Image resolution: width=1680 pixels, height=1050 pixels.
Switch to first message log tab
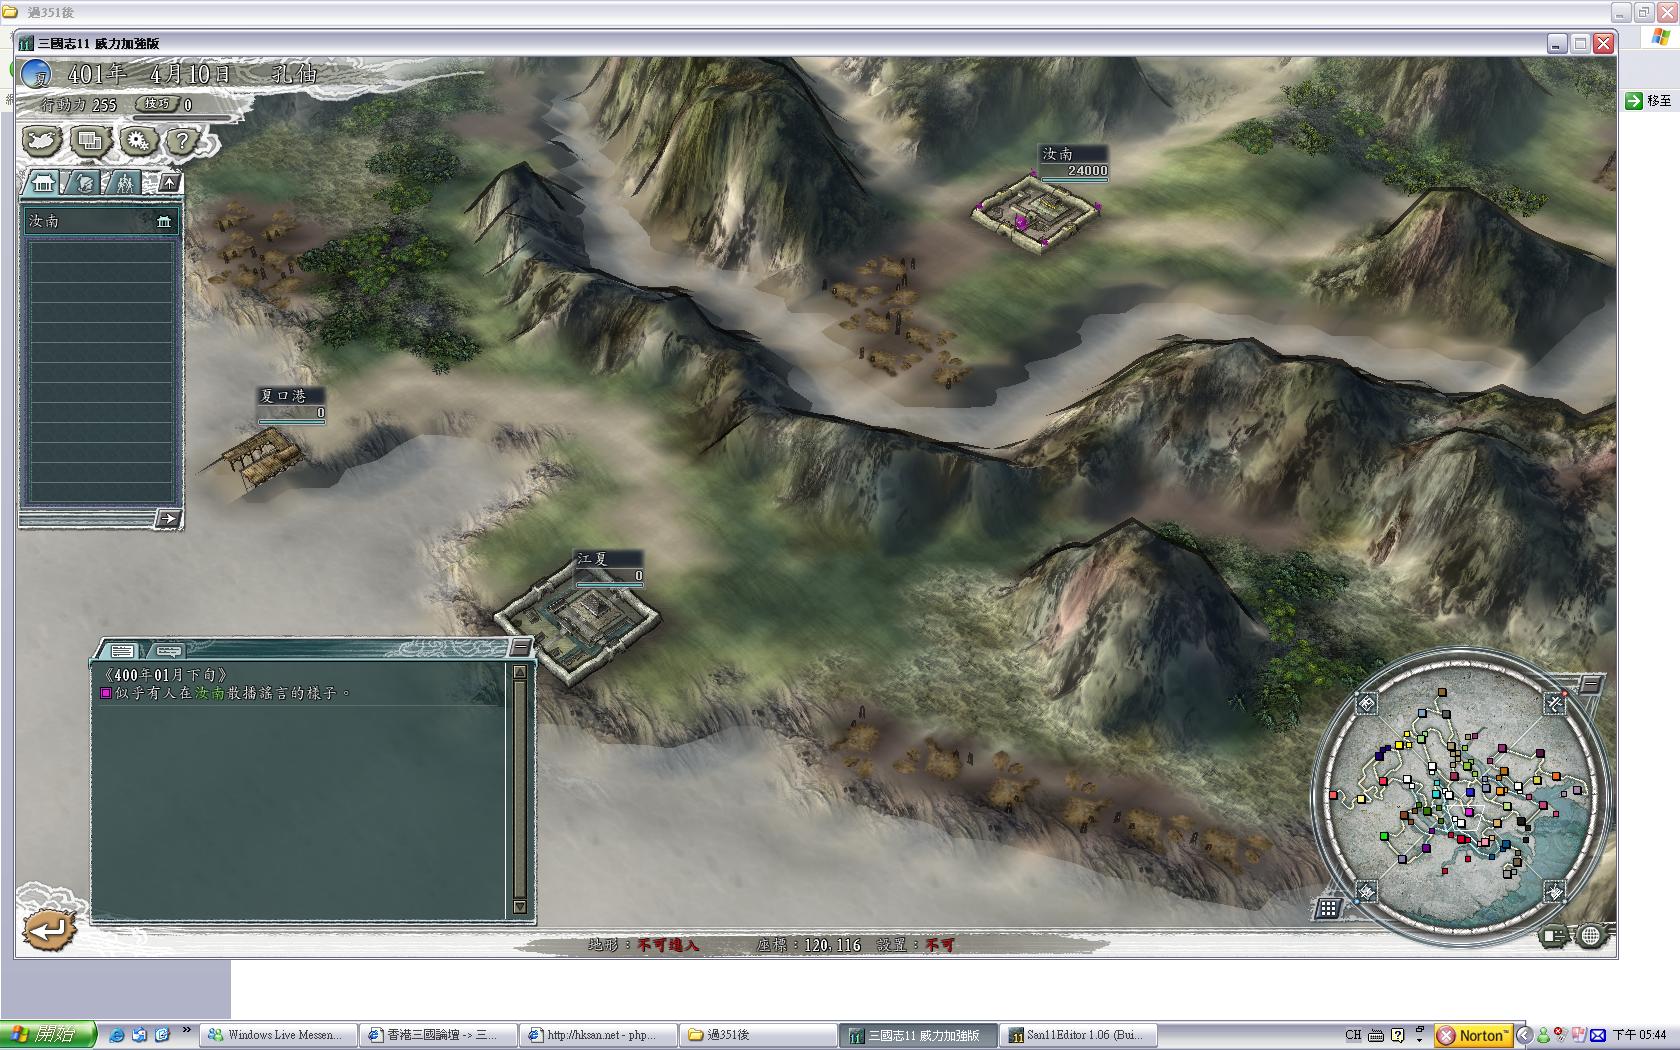point(122,650)
